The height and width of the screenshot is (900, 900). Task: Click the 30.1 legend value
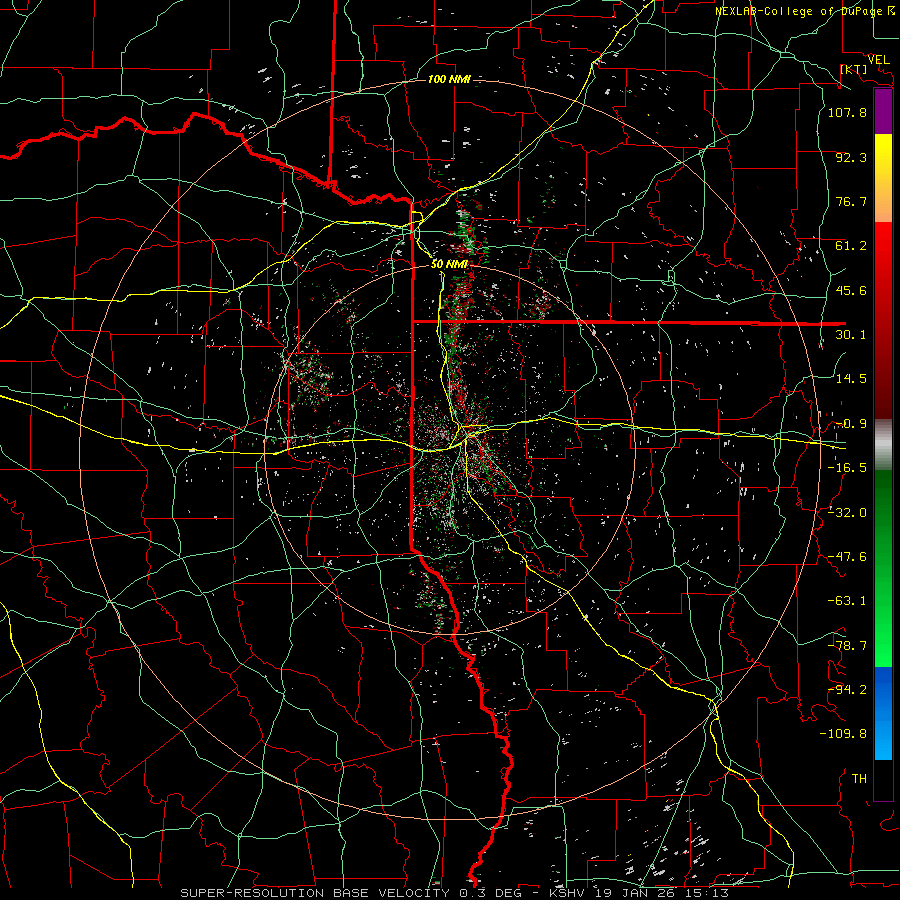click(x=851, y=335)
